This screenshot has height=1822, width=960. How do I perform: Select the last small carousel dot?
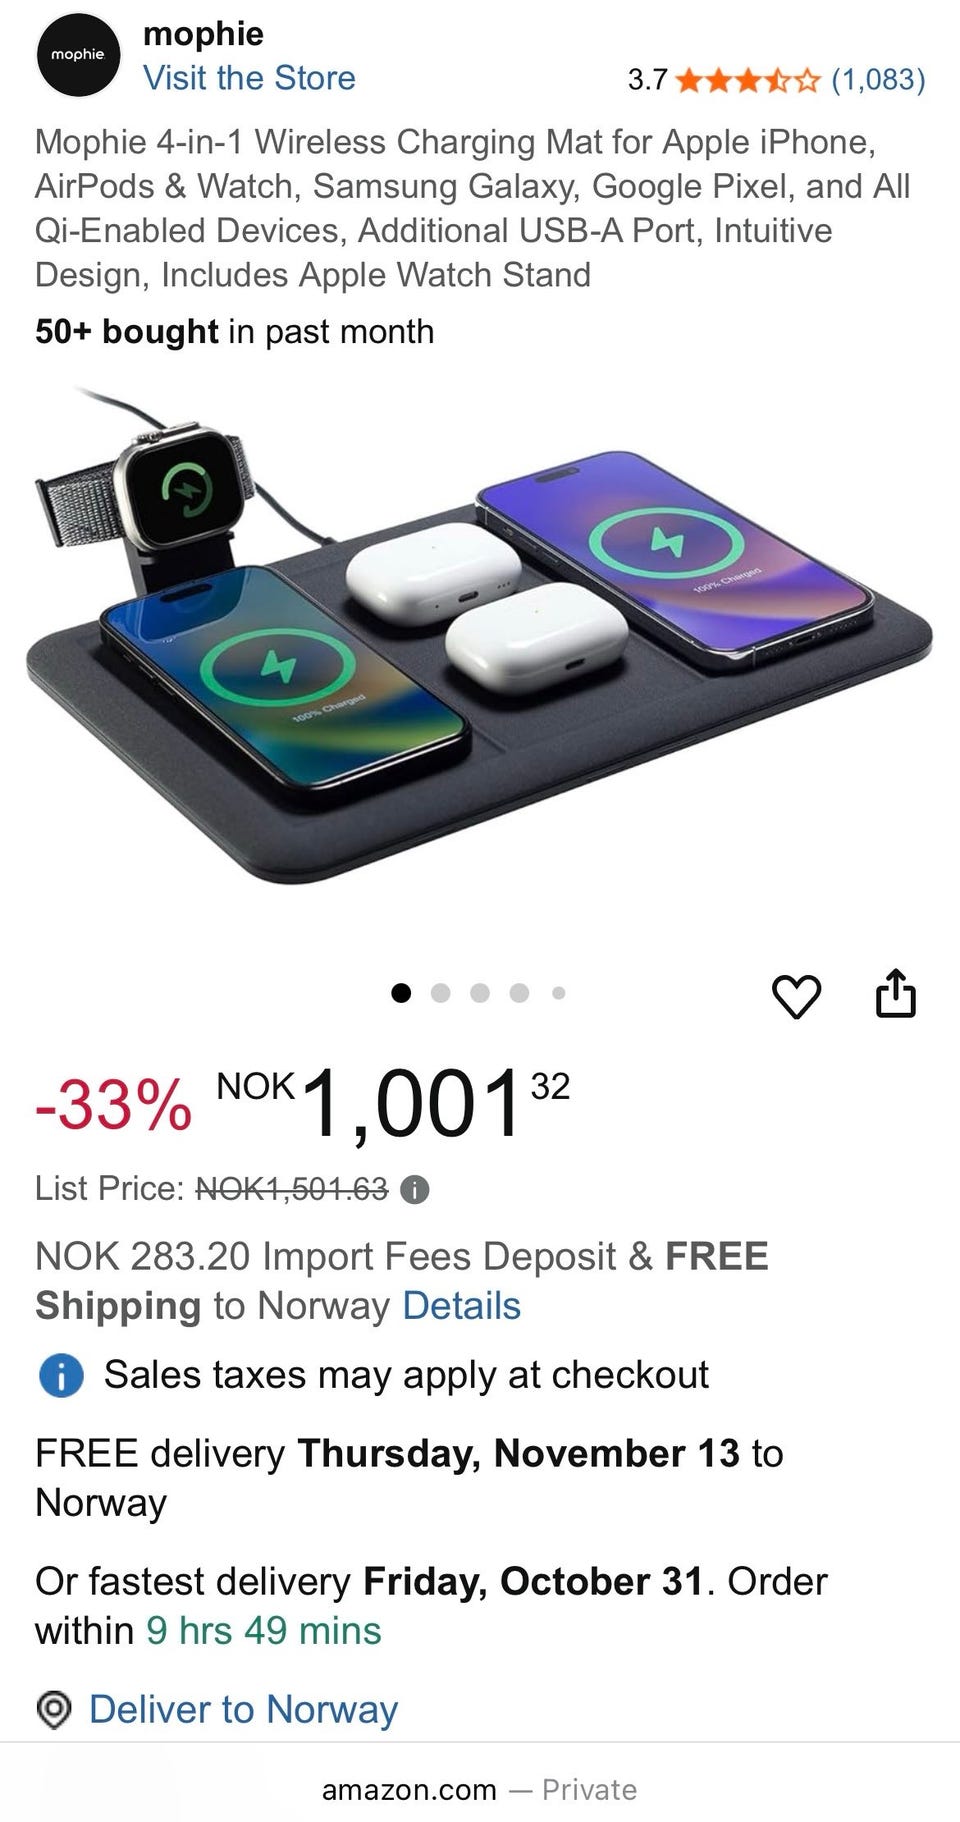(559, 993)
